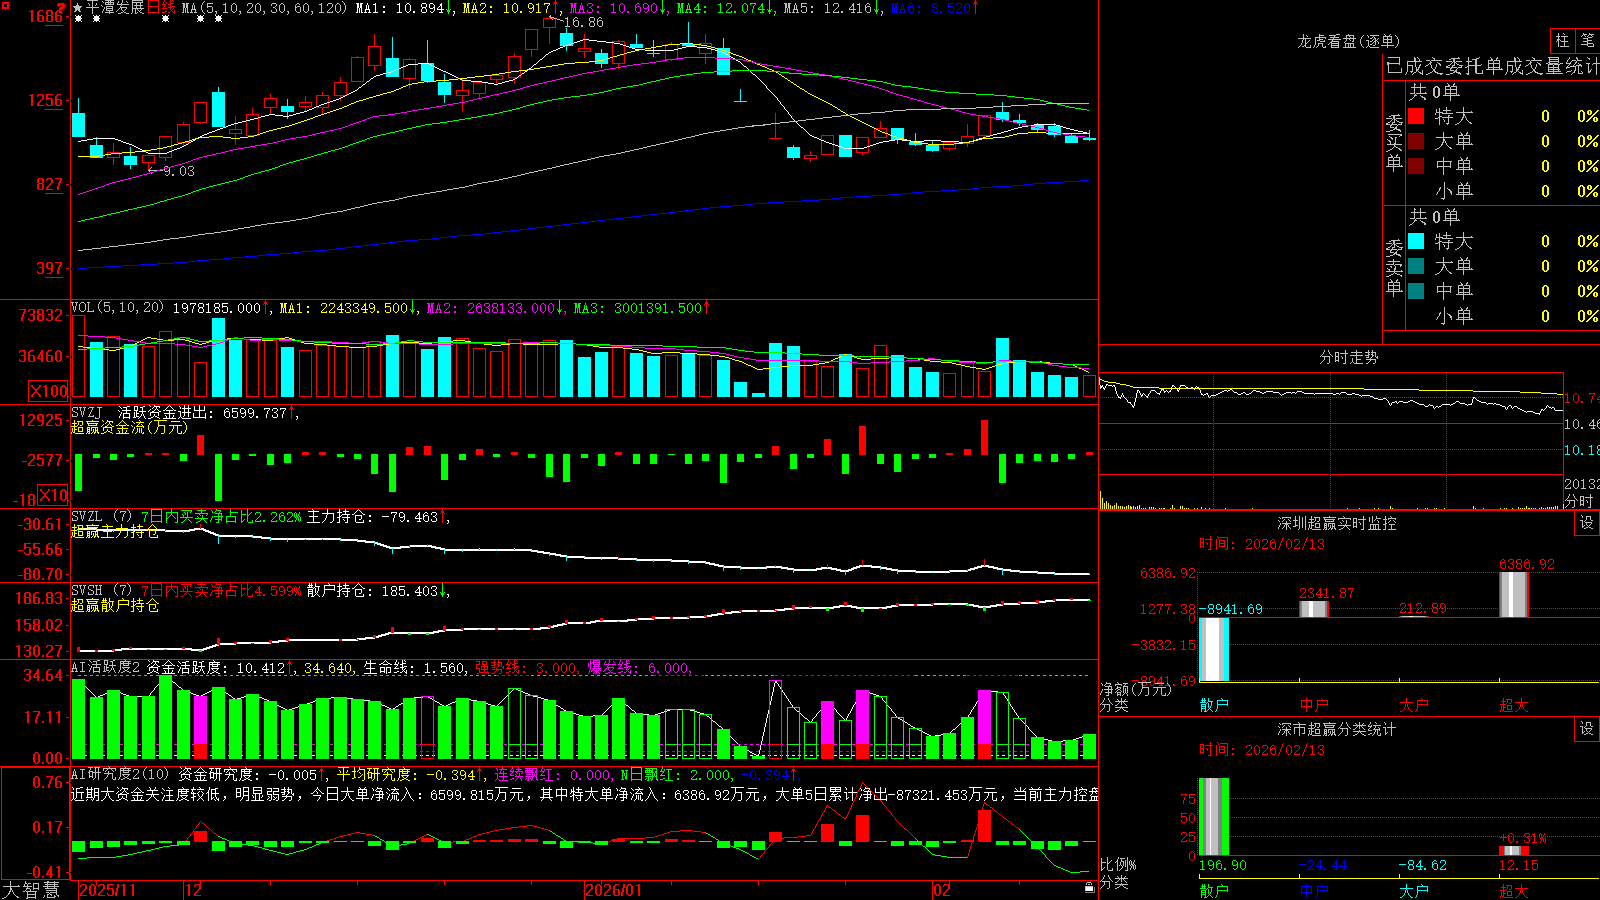Click the red 特大 swatch under 委买单
Viewport: 1600px width, 900px height.
[1416, 116]
